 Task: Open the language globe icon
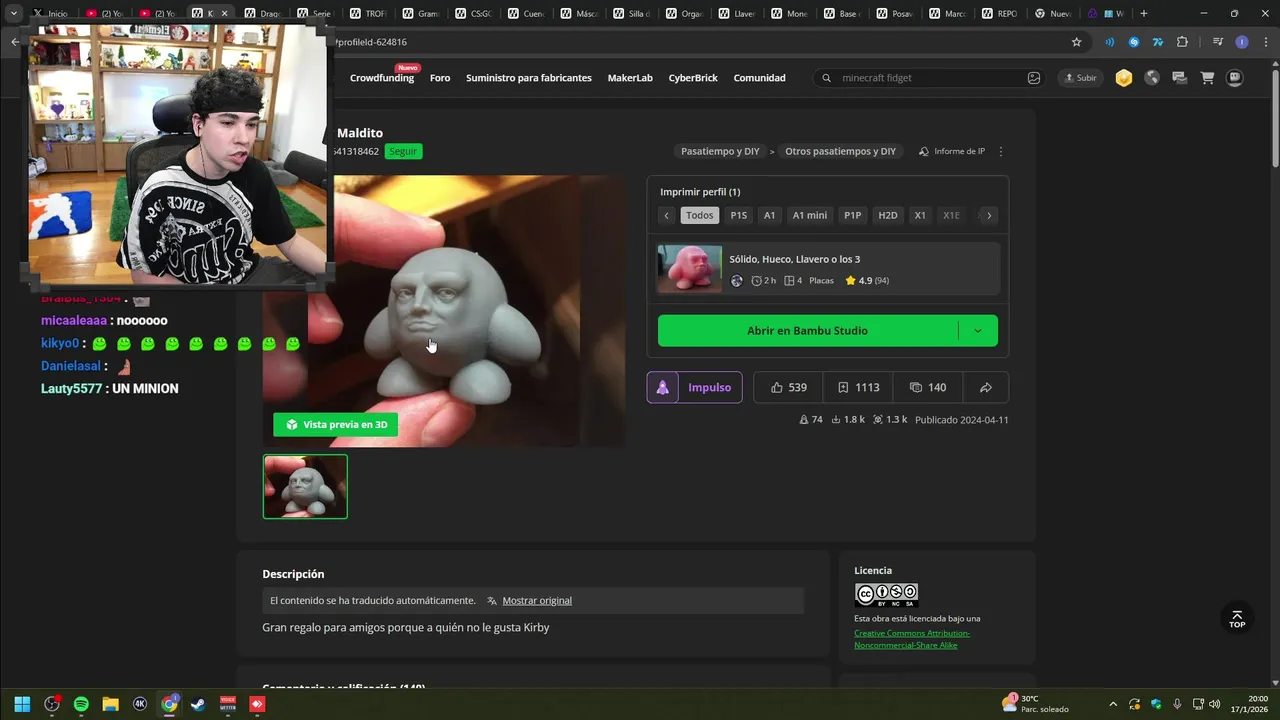click(x=1152, y=78)
